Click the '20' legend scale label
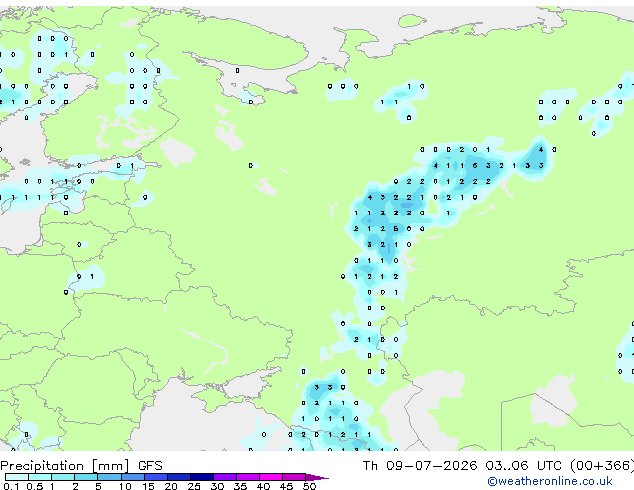Image resolution: width=634 pixels, height=490 pixels. (171, 486)
